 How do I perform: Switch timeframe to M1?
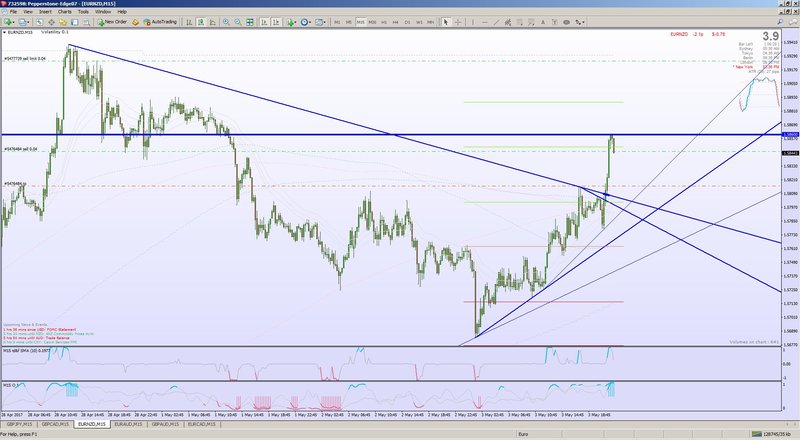(337, 22)
